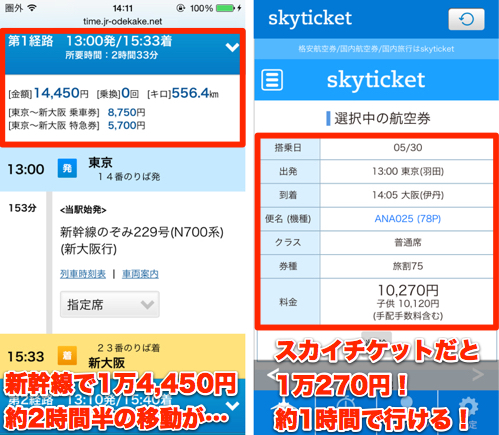This screenshot has width=499, height=435.
Task: Tap the skyticket logo in top header
Action: click(310, 18)
